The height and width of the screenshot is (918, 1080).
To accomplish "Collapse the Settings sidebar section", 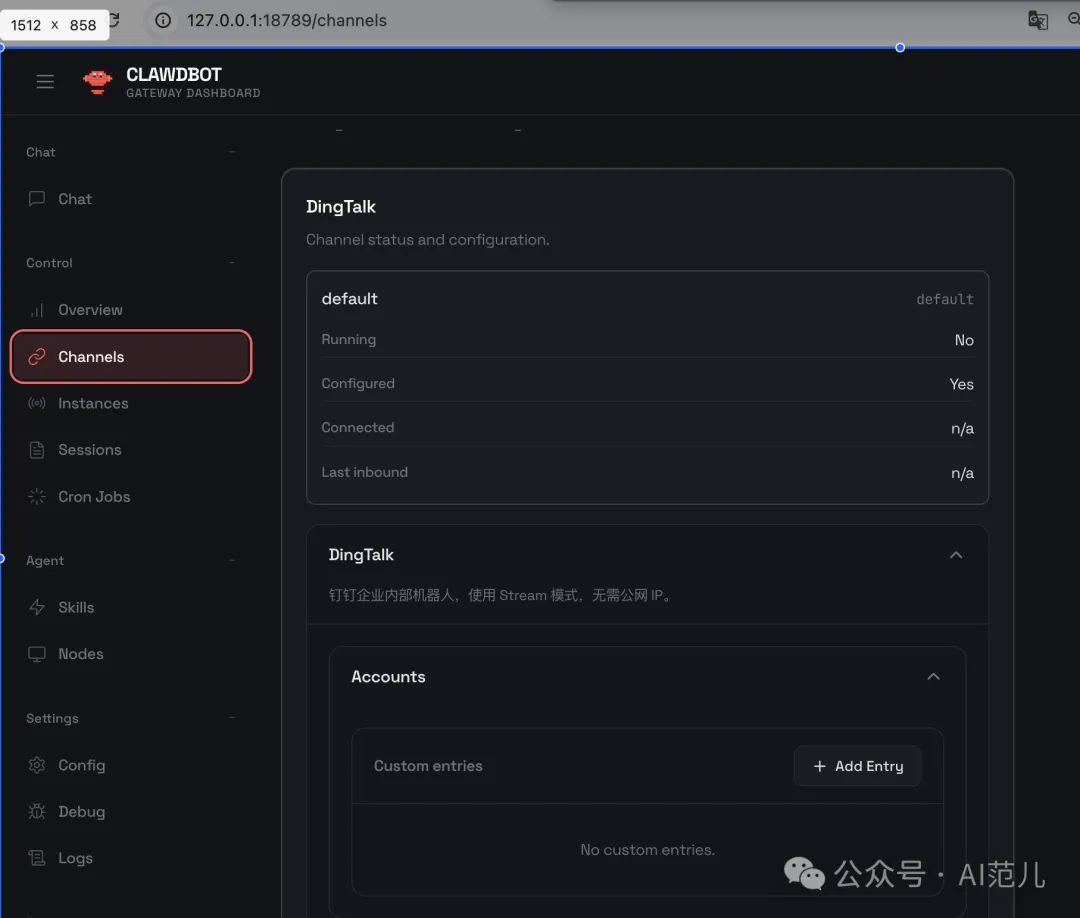I will pyautogui.click(x=232, y=718).
